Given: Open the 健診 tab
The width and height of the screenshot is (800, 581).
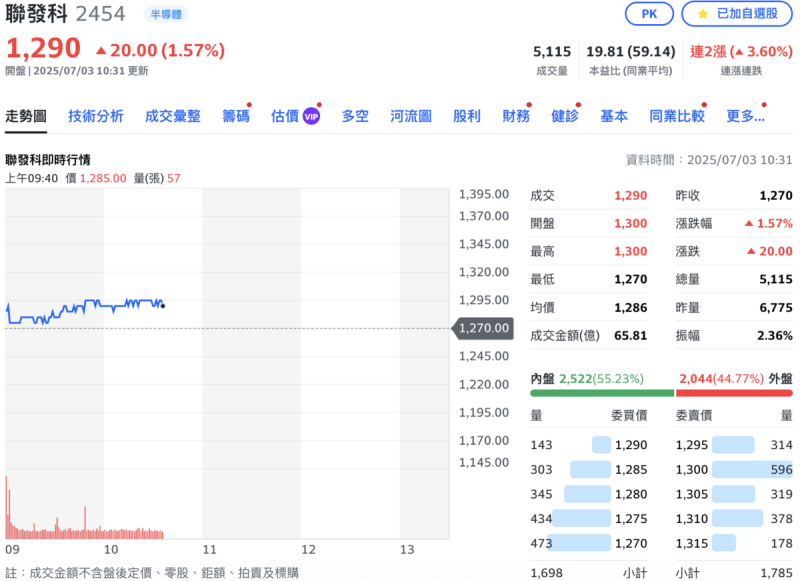Looking at the screenshot, I should click(565, 116).
